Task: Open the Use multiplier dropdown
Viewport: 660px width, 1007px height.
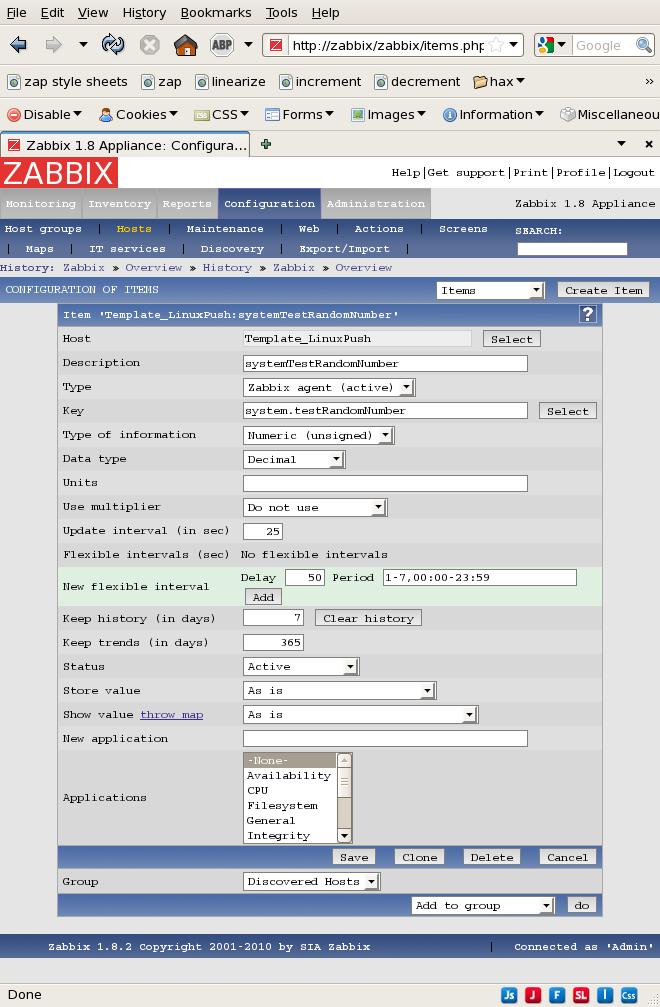Action: (315, 507)
